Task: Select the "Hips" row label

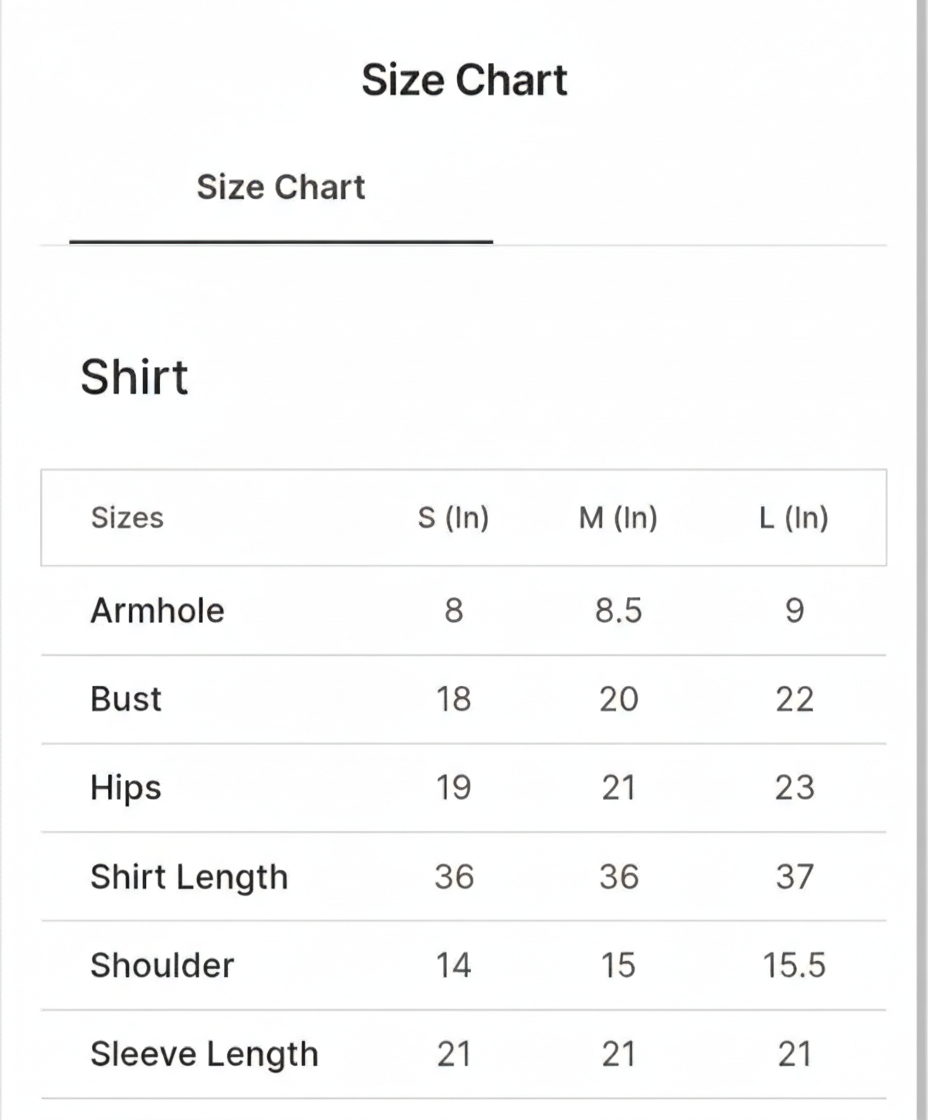Action: pos(126,788)
